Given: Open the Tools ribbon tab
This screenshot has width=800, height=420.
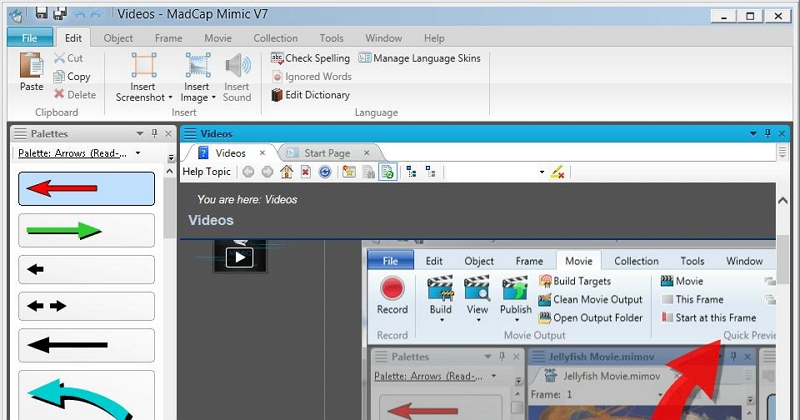Looking at the screenshot, I should tap(332, 38).
